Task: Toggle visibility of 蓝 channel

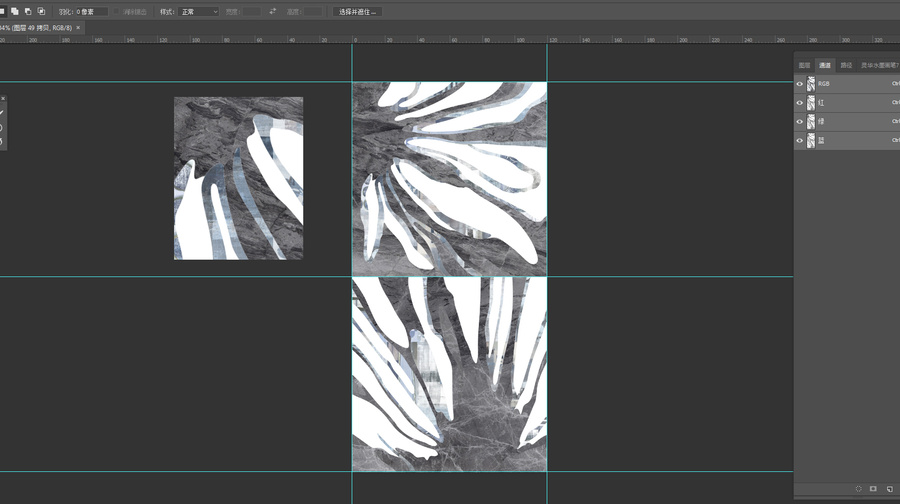Action: click(x=800, y=141)
